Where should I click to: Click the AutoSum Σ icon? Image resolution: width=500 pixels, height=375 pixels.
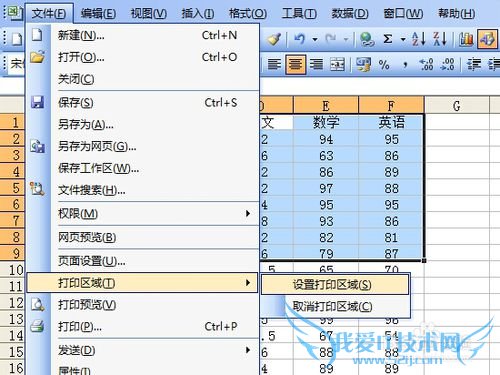click(388, 39)
